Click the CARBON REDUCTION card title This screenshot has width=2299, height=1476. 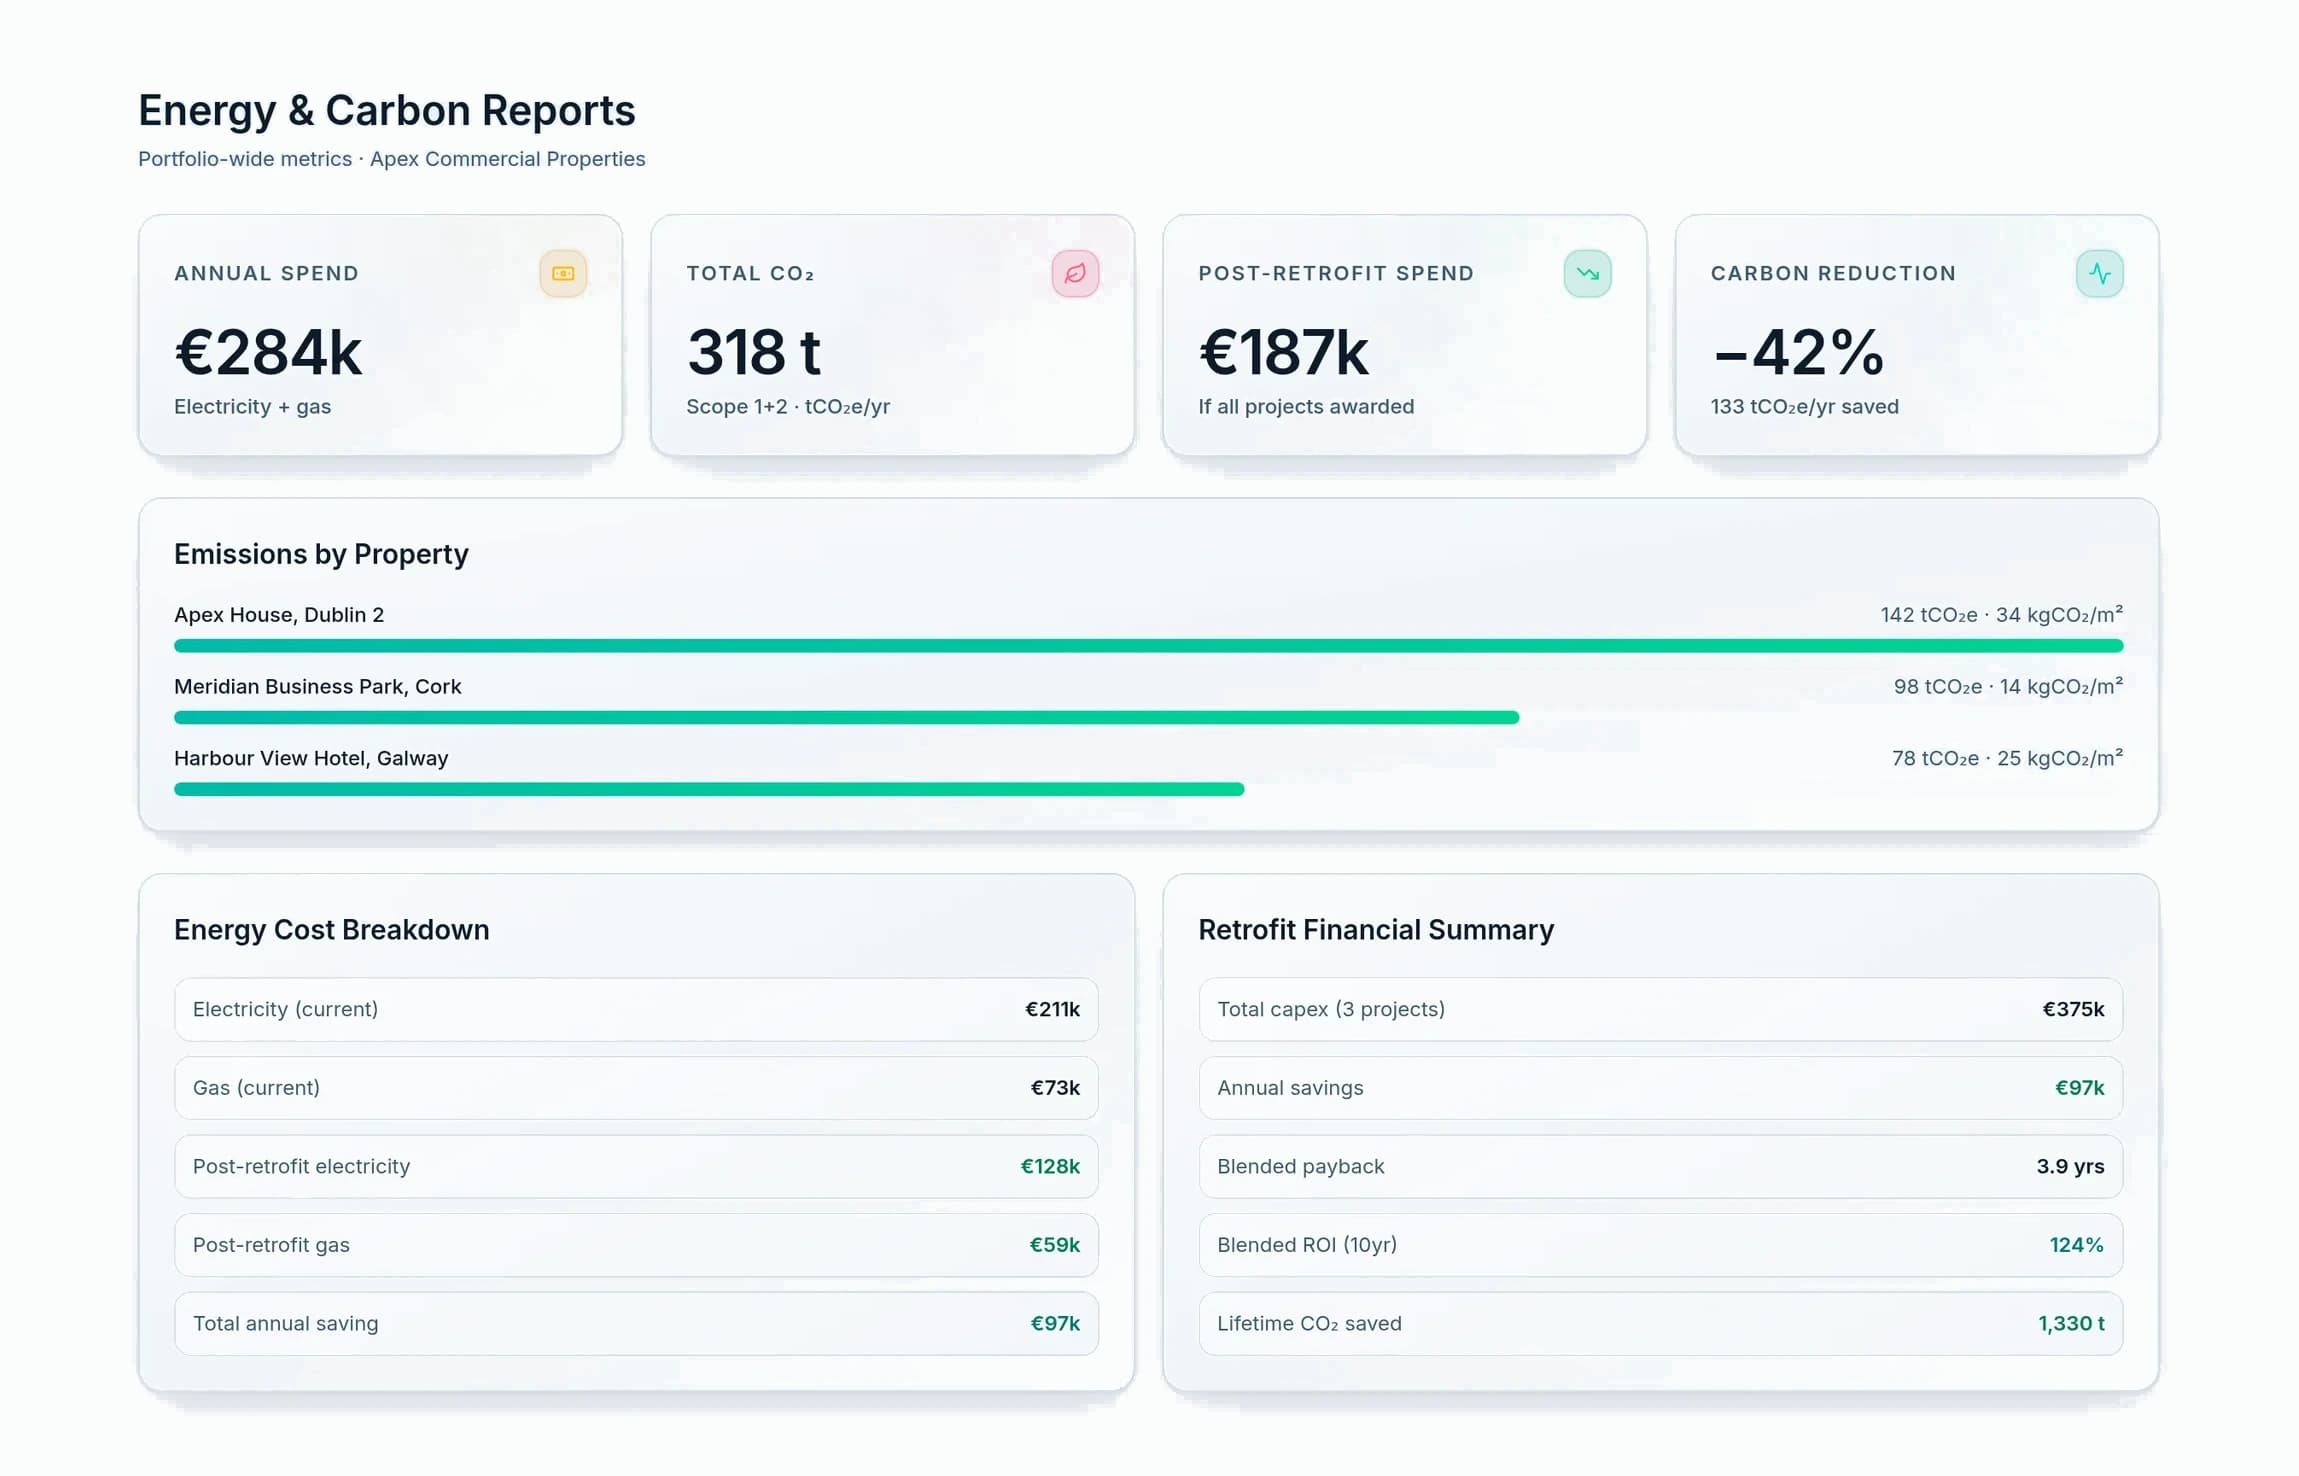[1833, 274]
